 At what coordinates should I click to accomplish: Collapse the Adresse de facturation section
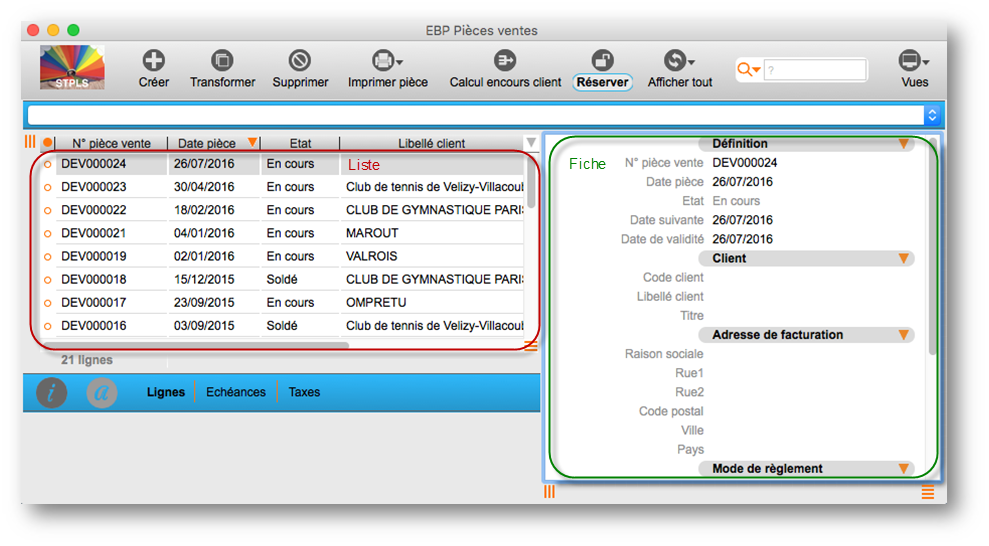(x=904, y=335)
